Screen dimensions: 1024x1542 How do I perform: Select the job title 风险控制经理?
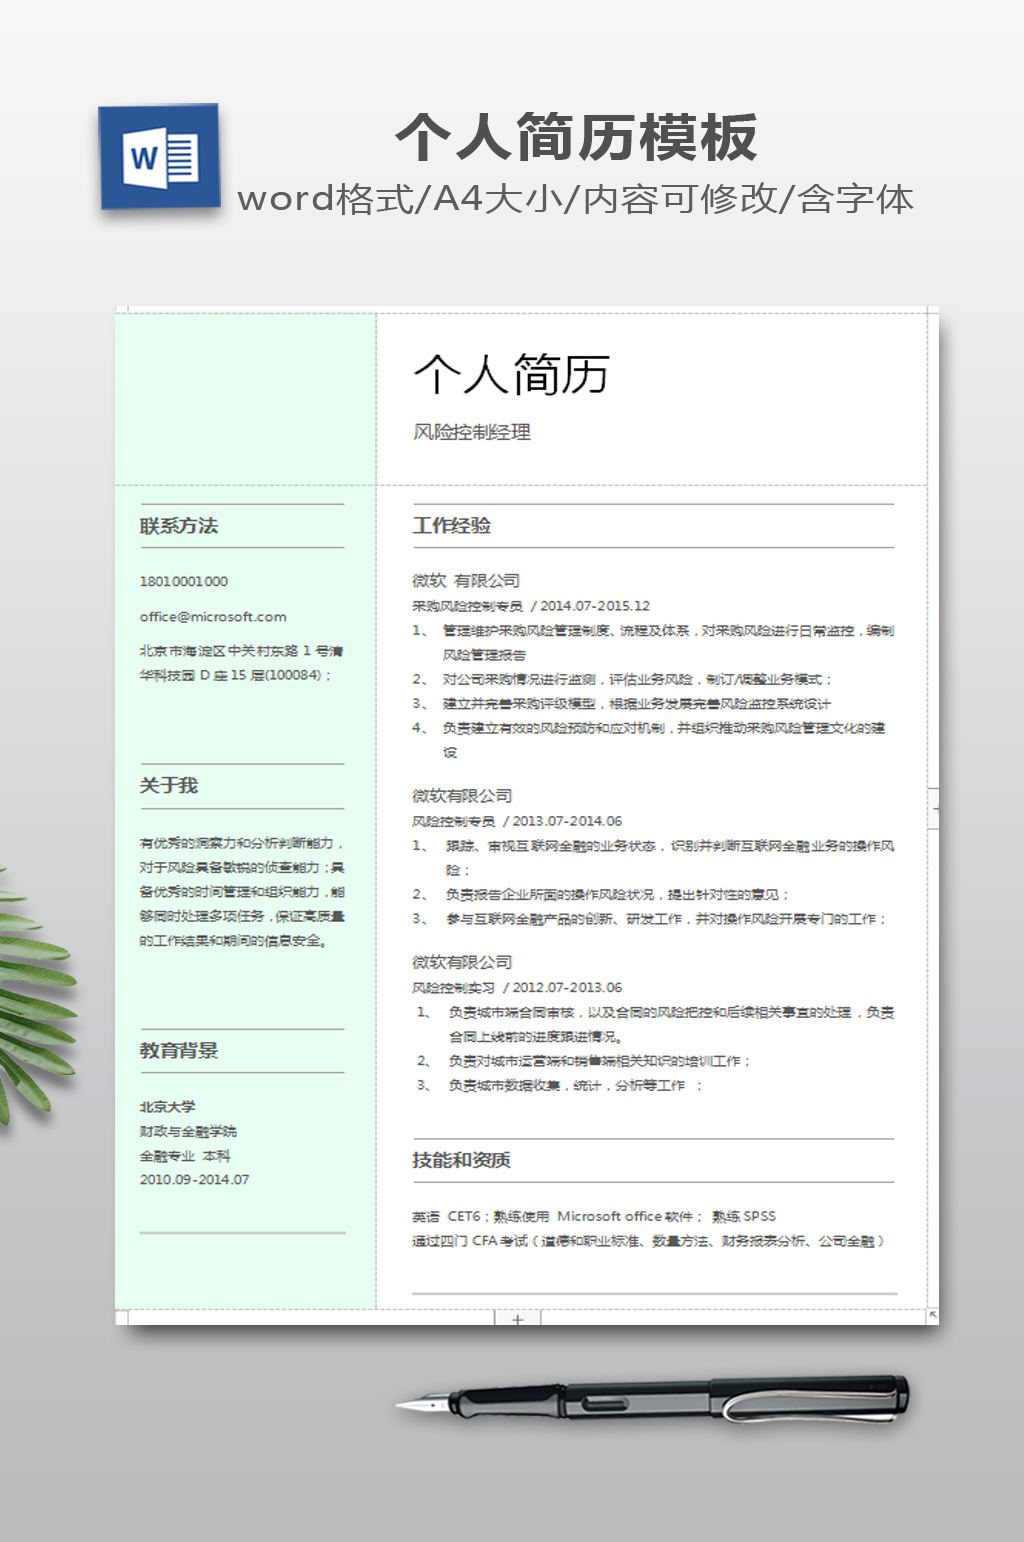[471, 432]
